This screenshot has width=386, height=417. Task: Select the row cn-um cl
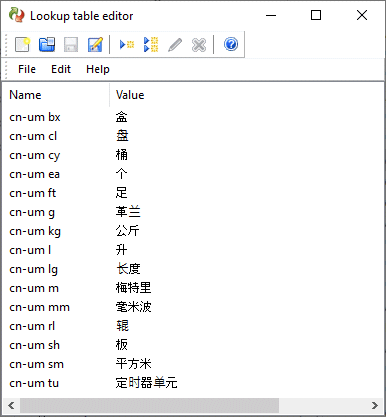(x=193, y=136)
